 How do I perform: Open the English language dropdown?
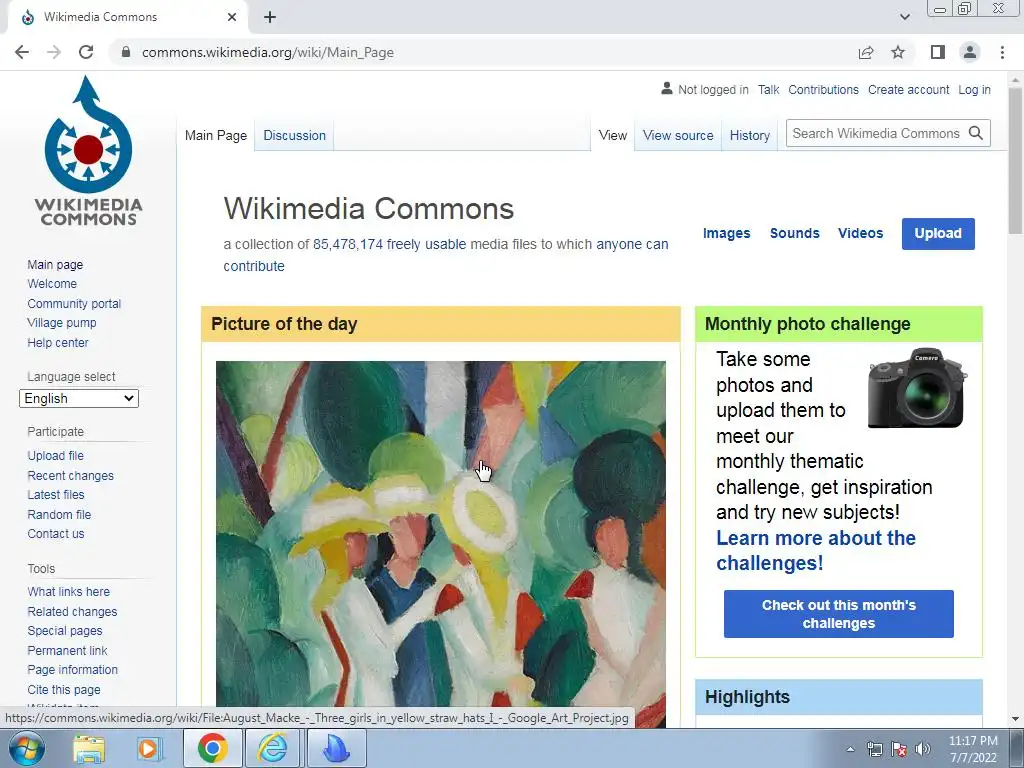[79, 398]
